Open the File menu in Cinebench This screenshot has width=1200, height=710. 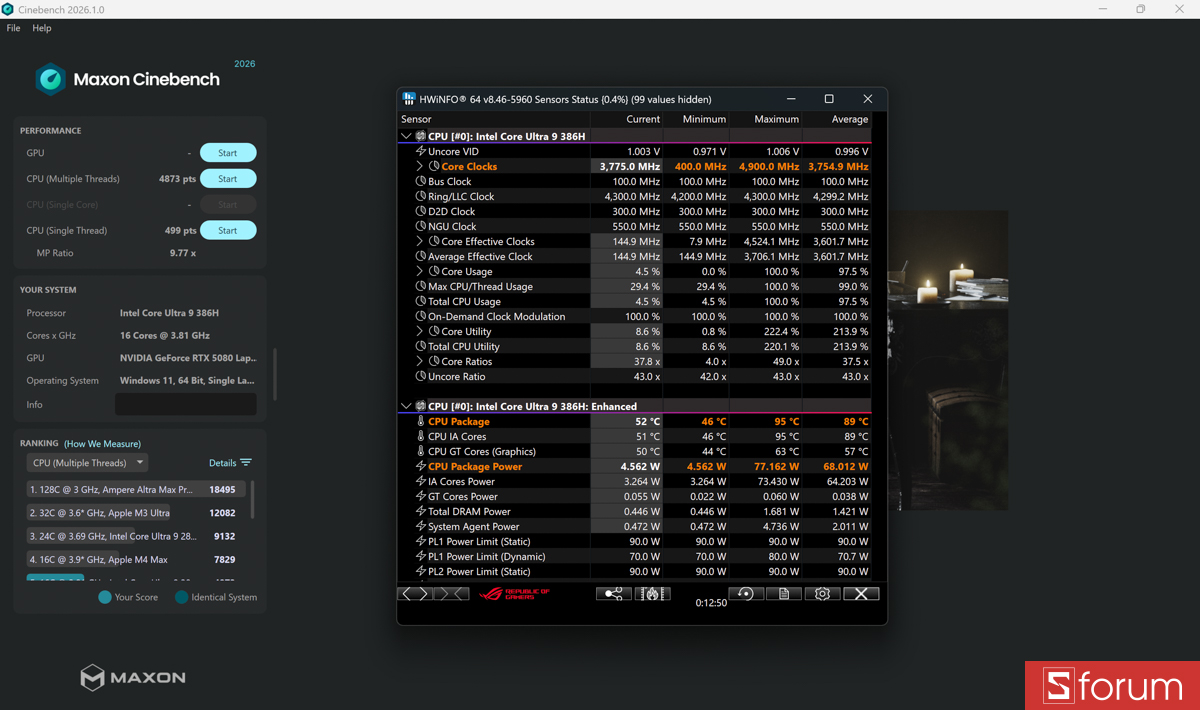point(13,28)
